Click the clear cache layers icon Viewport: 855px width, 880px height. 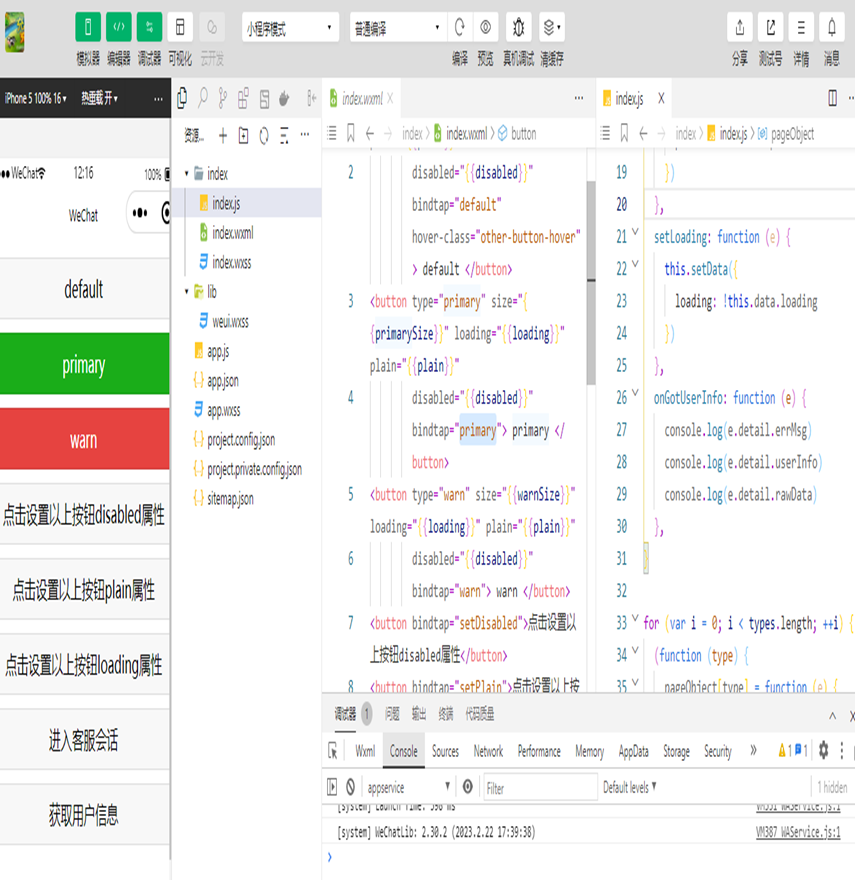coord(552,27)
